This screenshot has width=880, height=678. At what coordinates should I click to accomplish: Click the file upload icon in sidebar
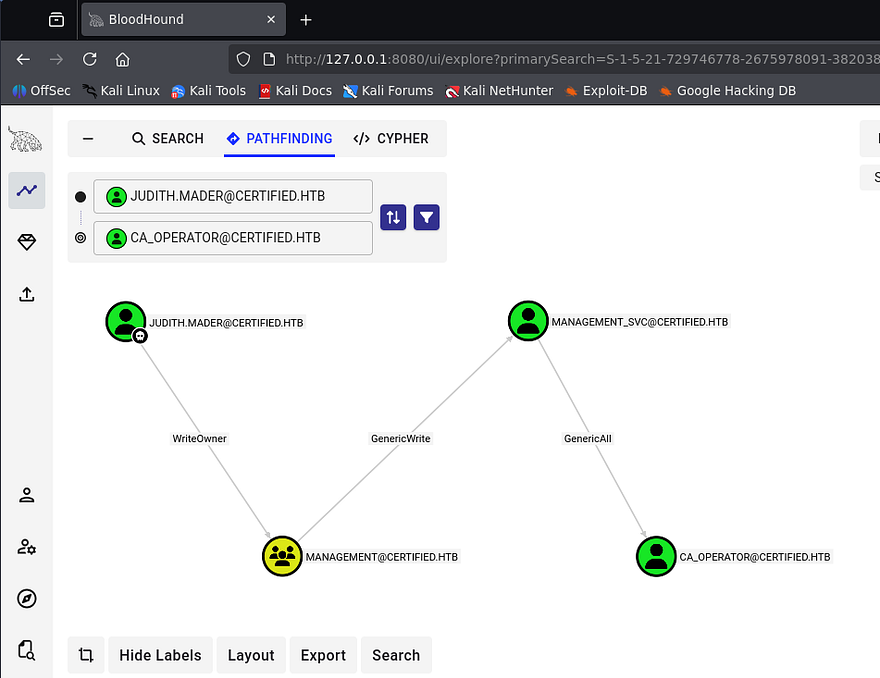click(27, 294)
